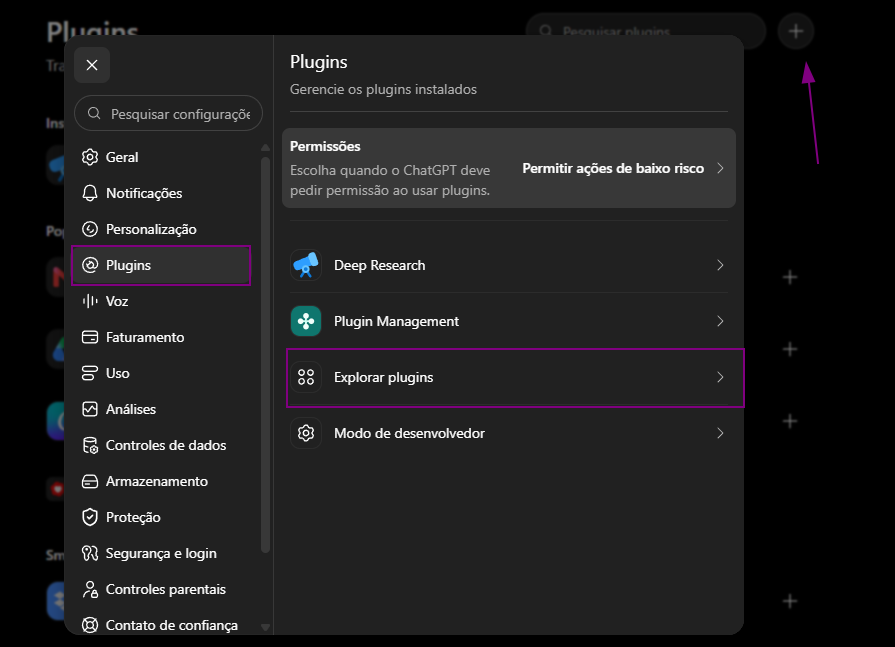Expand the Explorar plugins chevron
Screen dimensions: 895x647
[x=720, y=377]
